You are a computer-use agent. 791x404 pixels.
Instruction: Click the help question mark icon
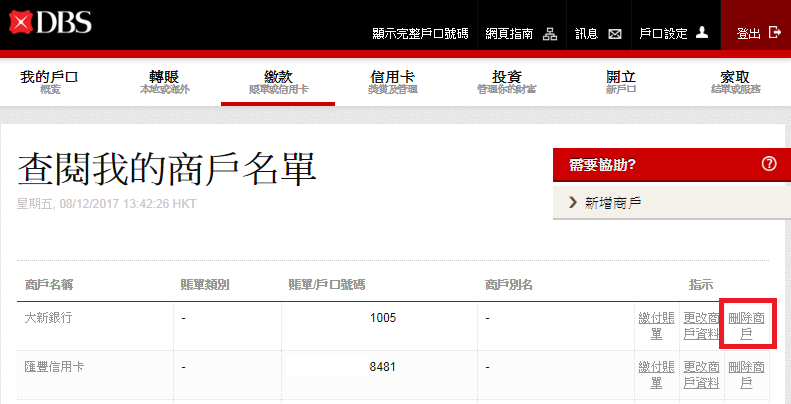pos(769,164)
